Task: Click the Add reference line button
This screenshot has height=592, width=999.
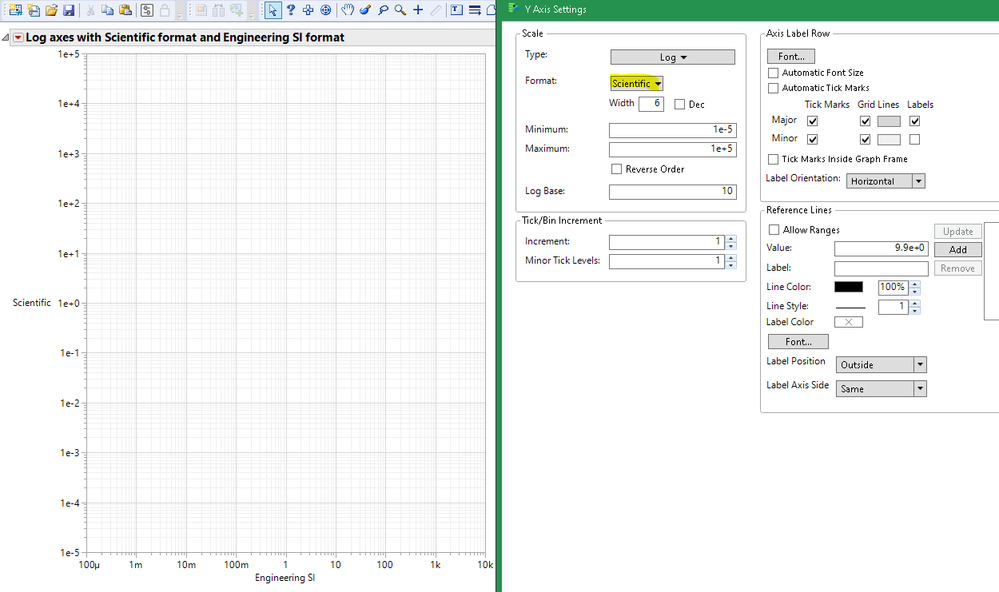Action: [x=958, y=250]
